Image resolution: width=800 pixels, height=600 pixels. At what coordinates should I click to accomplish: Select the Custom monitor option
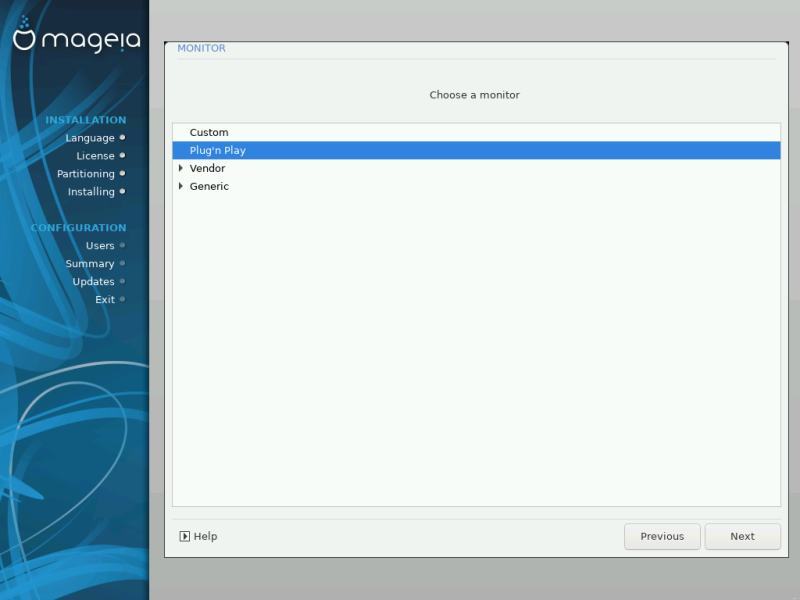point(209,132)
